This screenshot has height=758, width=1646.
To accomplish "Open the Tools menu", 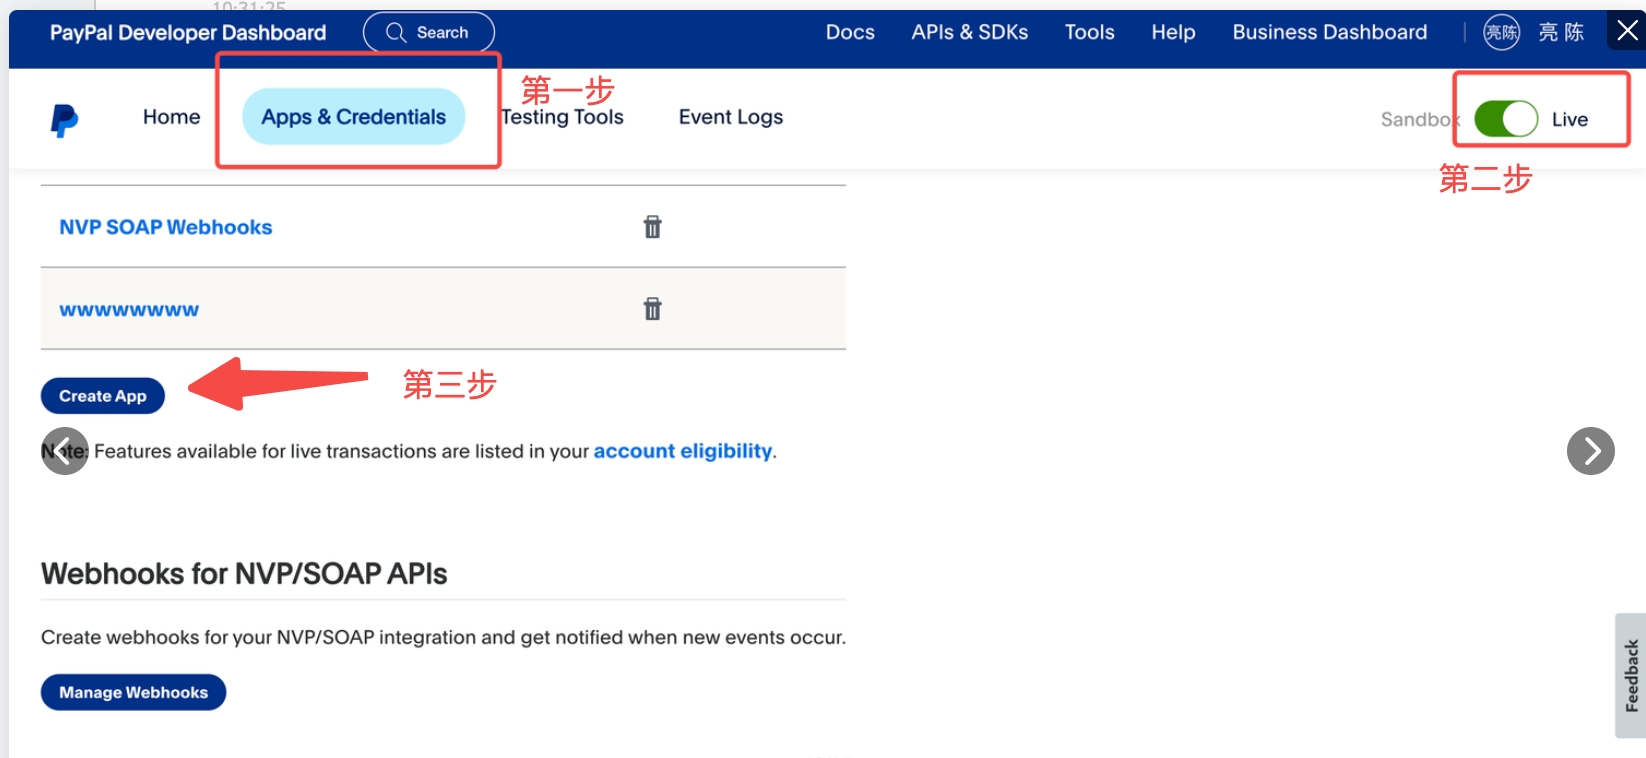I will pos(1089,32).
